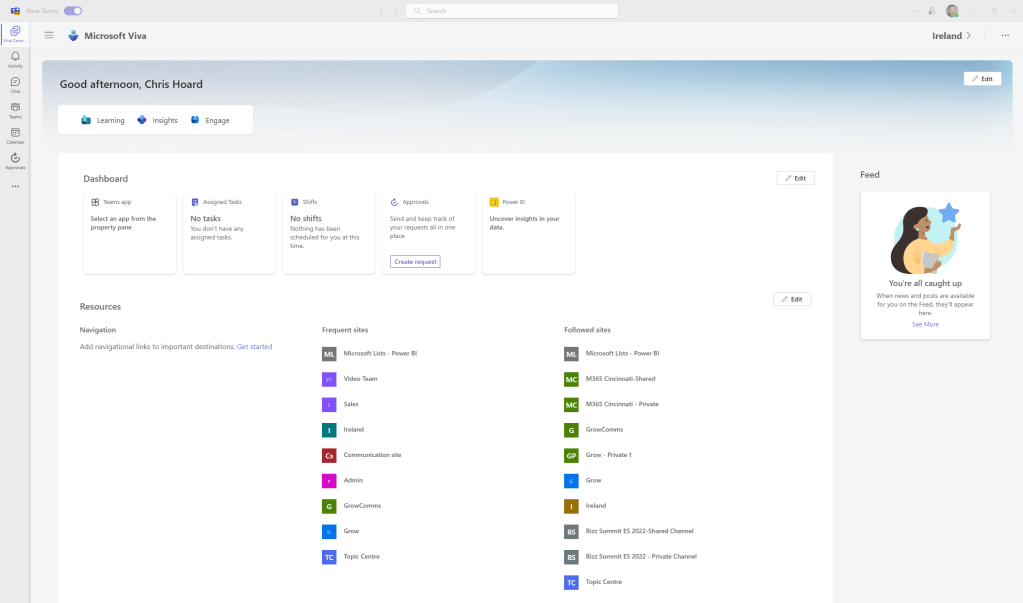Open hamburger menu beside Microsoft Viva
This screenshot has height=603, width=1023.
[49, 35]
